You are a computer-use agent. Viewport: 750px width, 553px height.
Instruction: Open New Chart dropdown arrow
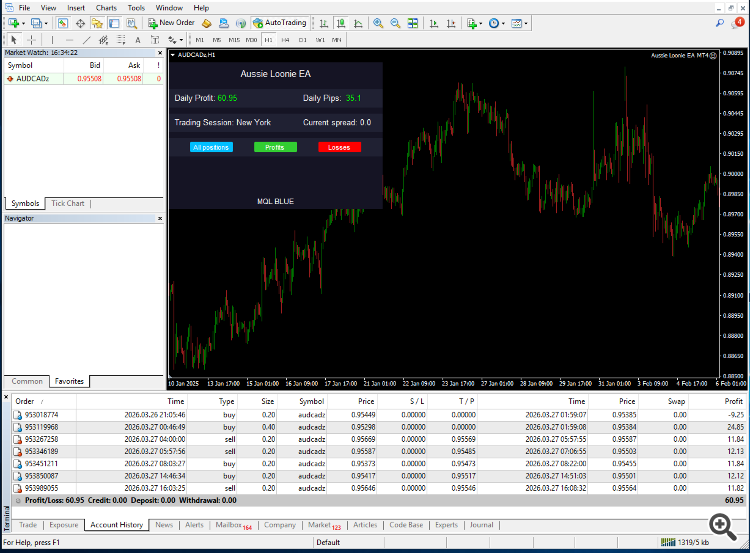coord(23,23)
